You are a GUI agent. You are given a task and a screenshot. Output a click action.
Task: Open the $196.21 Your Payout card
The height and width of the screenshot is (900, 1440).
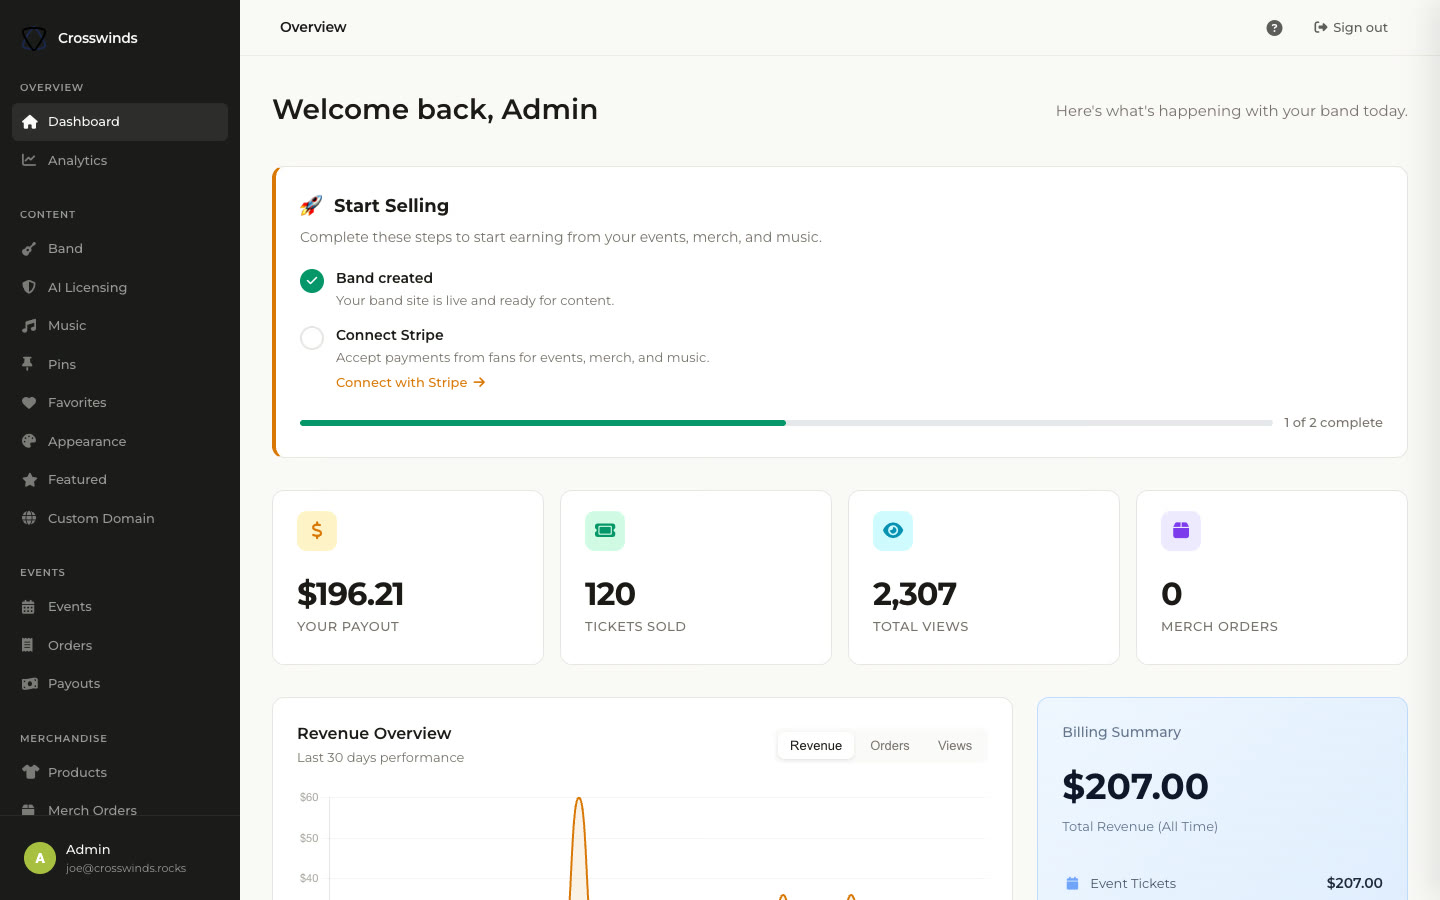(x=408, y=577)
